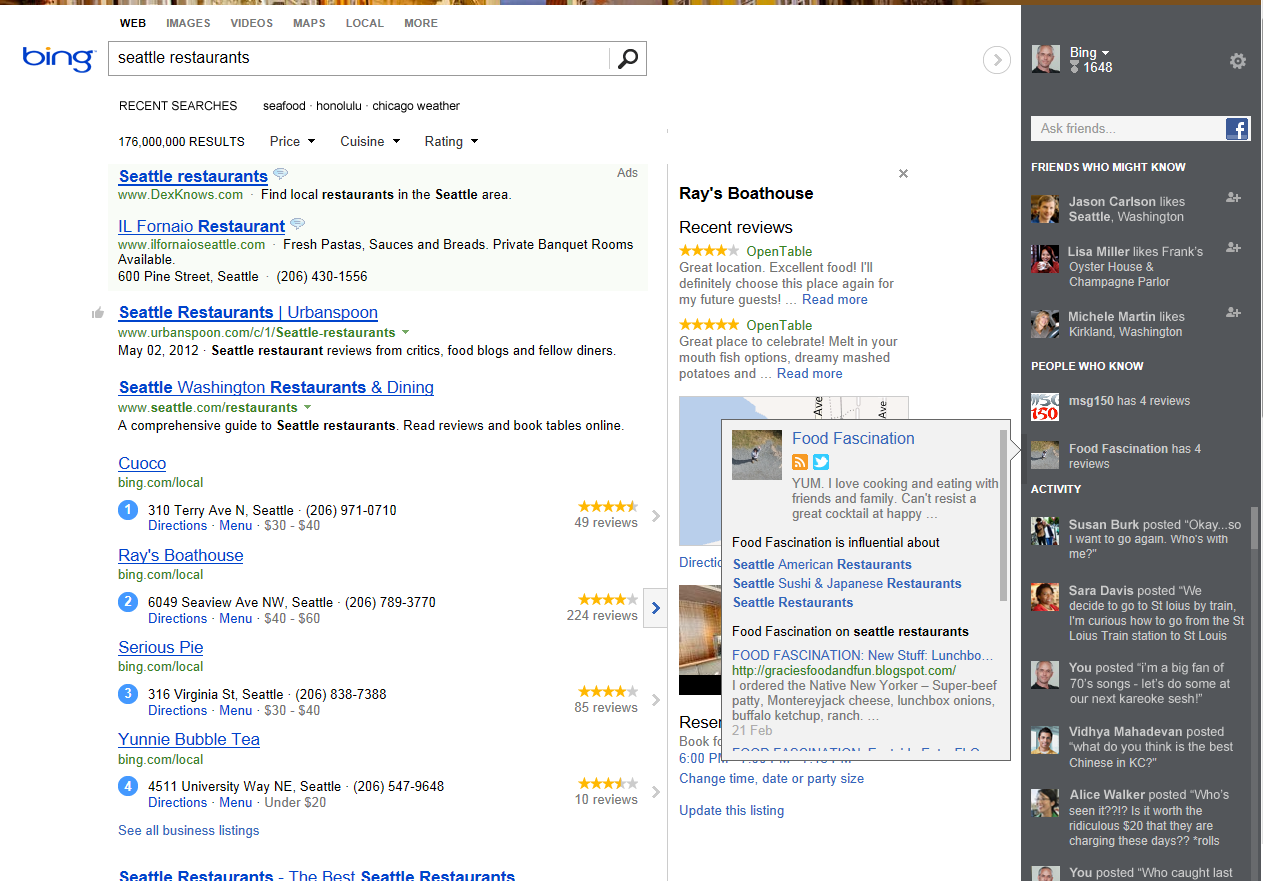Focus the search box containing 'seattle restaurants'

pos(360,58)
